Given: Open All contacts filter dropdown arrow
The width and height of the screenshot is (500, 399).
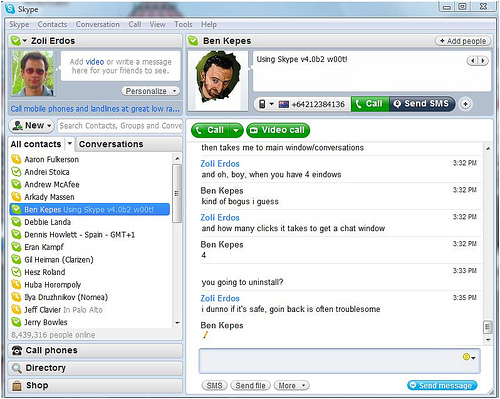Looking at the screenshot, I should [70, 144].
